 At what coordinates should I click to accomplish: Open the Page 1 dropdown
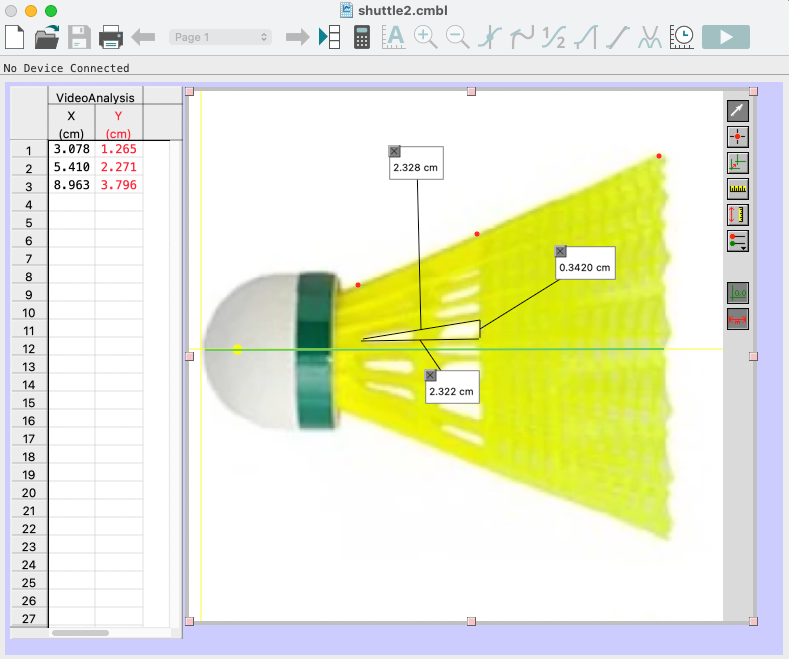coord(220,37)
